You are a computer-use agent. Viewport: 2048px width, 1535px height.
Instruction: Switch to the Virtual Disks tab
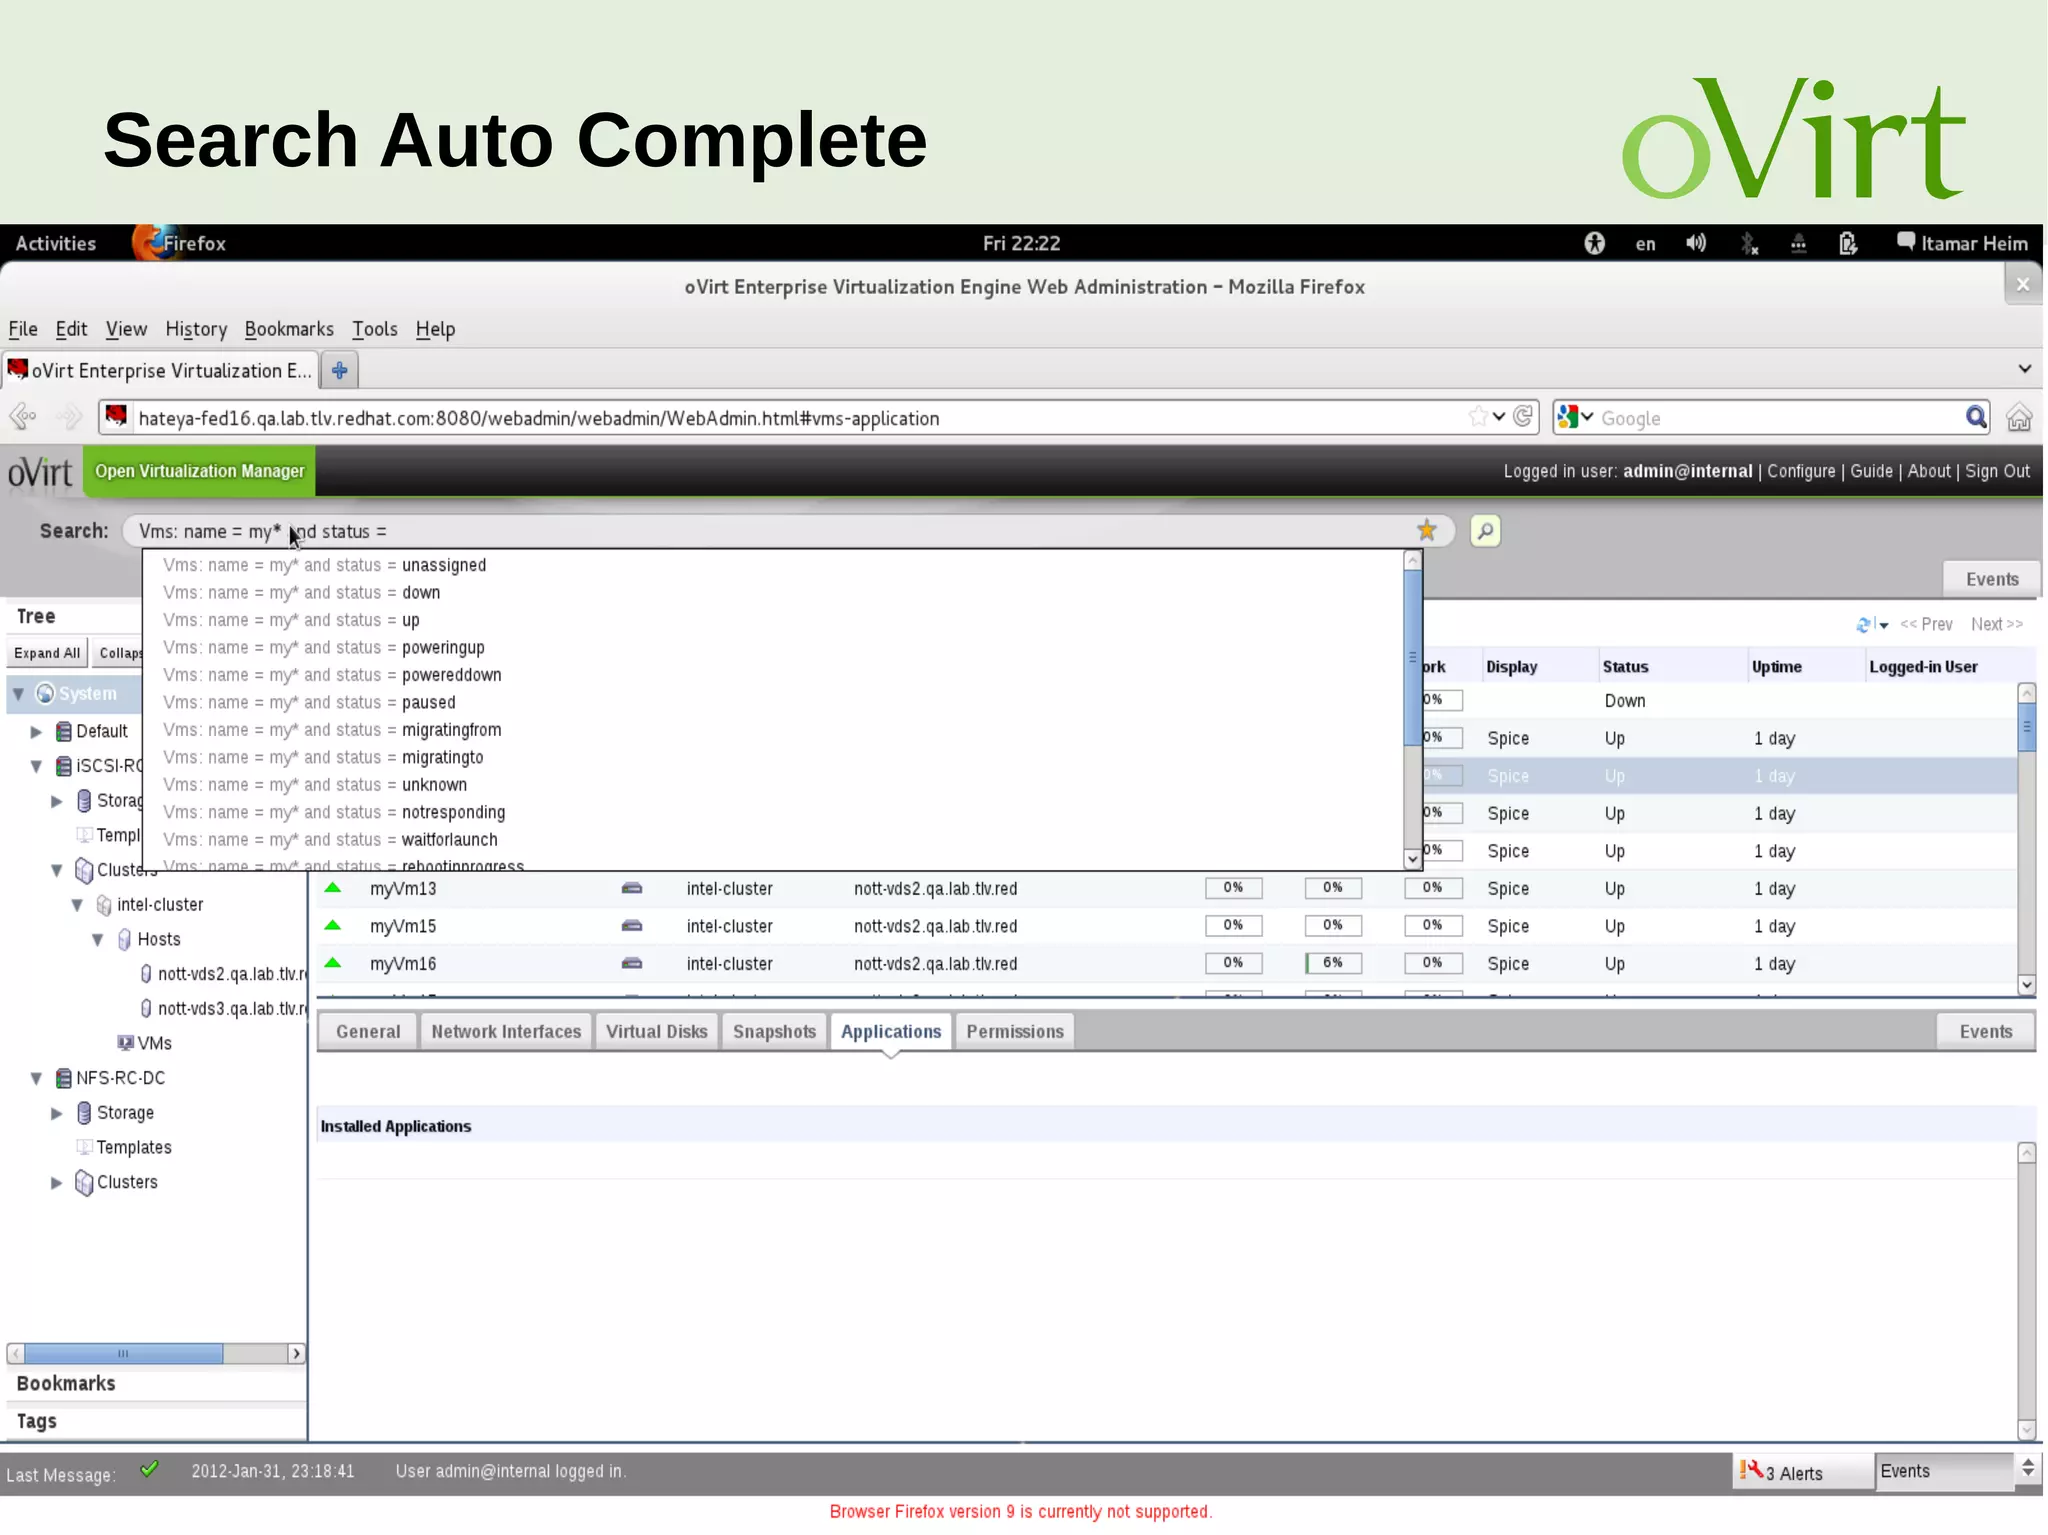[656, 1031]
